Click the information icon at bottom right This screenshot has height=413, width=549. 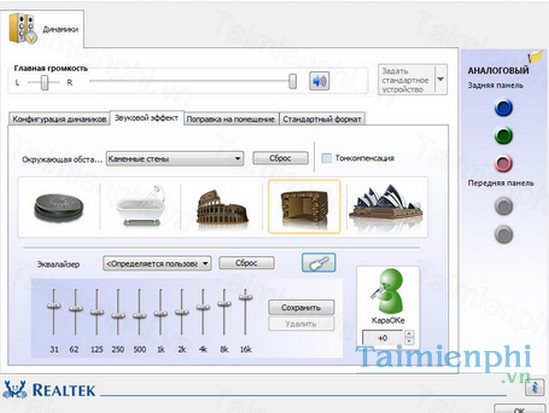coord(534,388)
